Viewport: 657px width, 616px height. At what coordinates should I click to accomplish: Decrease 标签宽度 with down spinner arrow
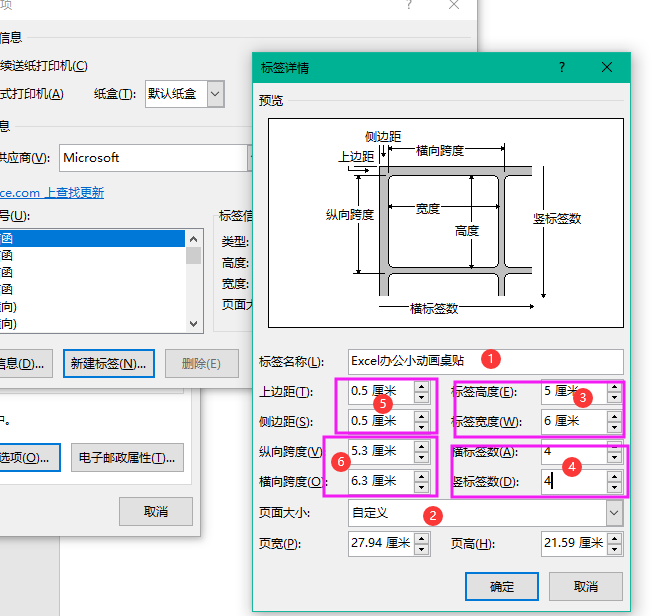(614, 427)
